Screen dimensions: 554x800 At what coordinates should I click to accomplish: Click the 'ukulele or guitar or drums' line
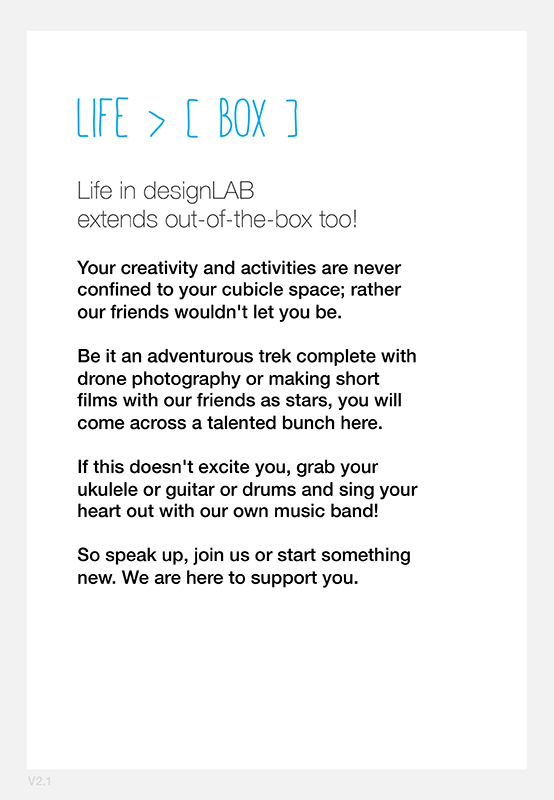[x=247, y=490]
